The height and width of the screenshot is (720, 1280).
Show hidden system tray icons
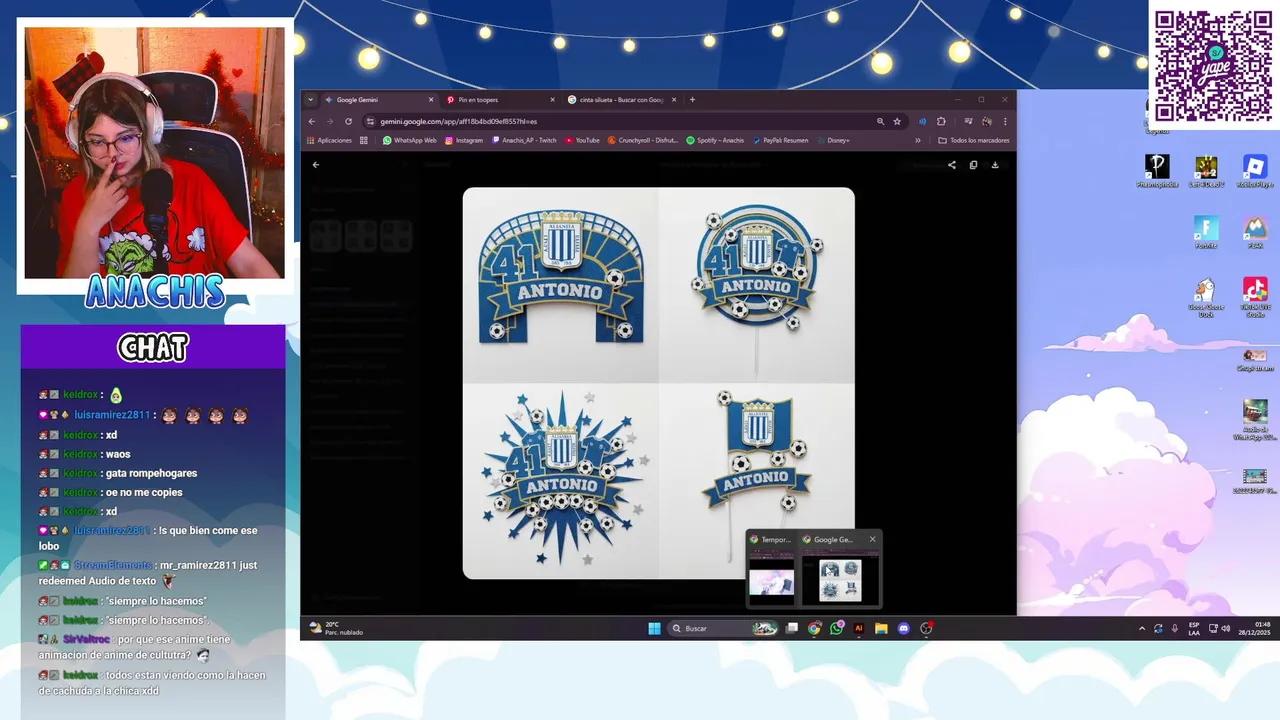[1142, 628]
